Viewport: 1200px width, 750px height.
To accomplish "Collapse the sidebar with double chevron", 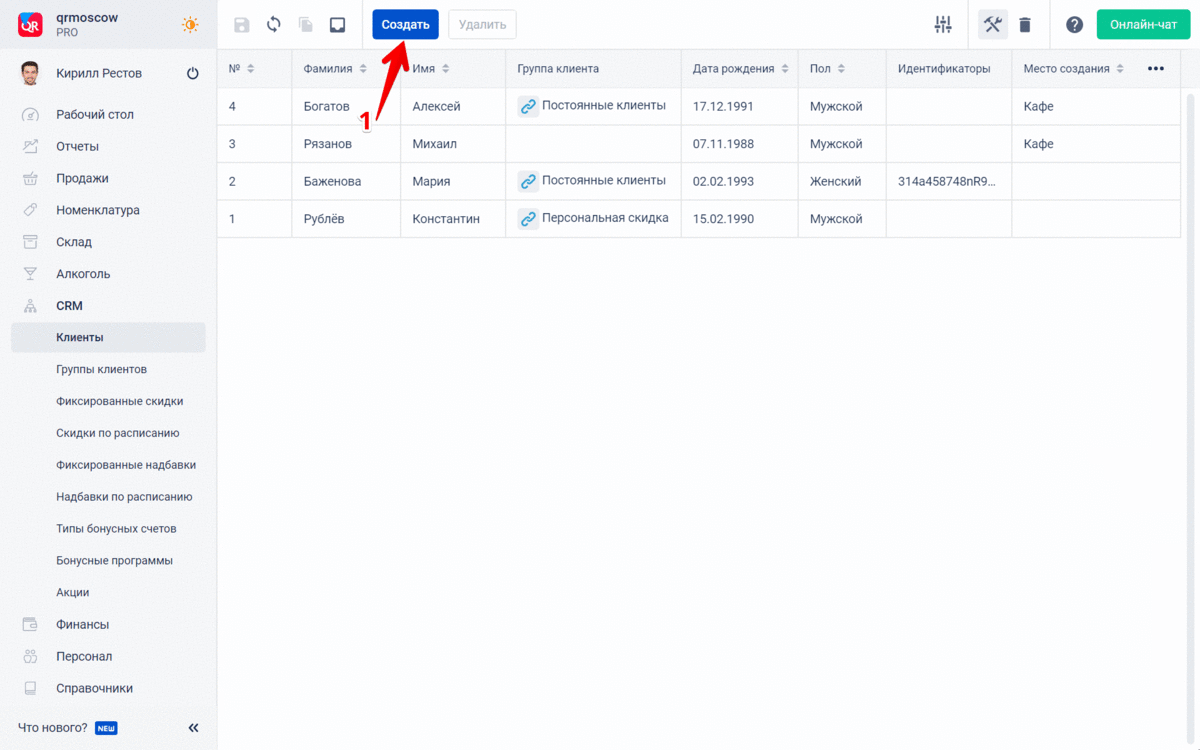I will (x=193, y=728).
